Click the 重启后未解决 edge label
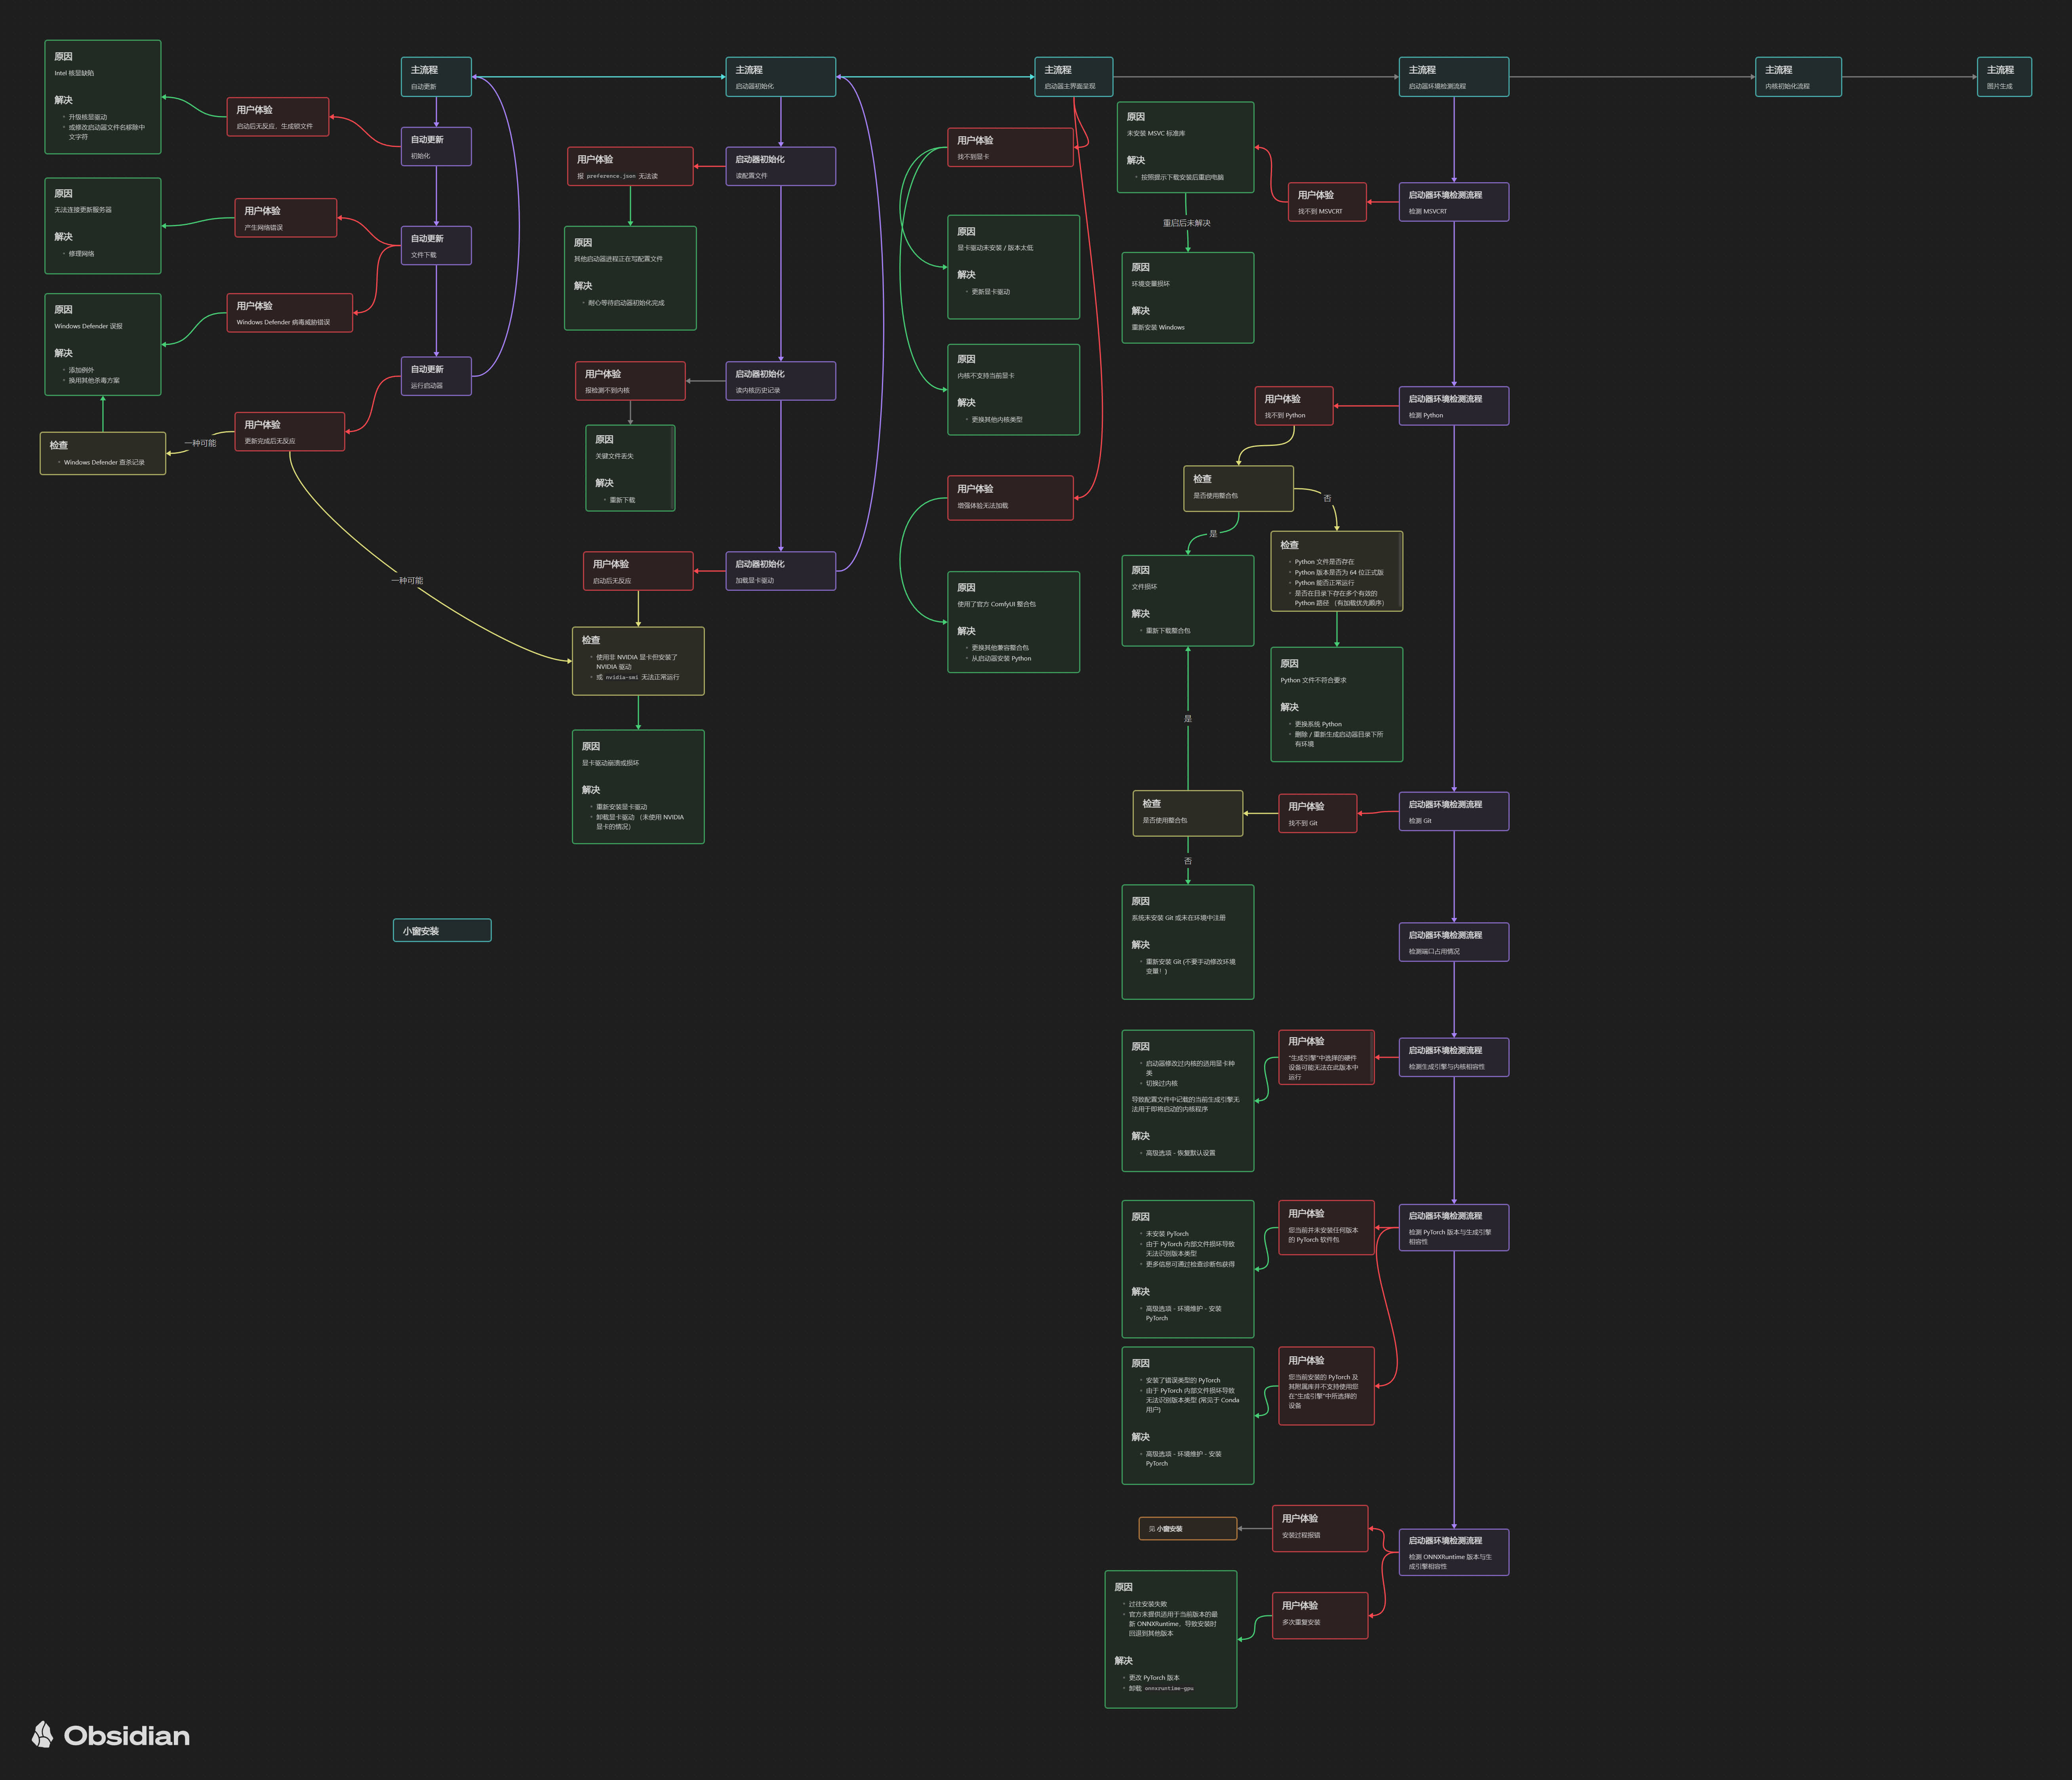The image size is (2072, 1780). (x=1186, y=223)
